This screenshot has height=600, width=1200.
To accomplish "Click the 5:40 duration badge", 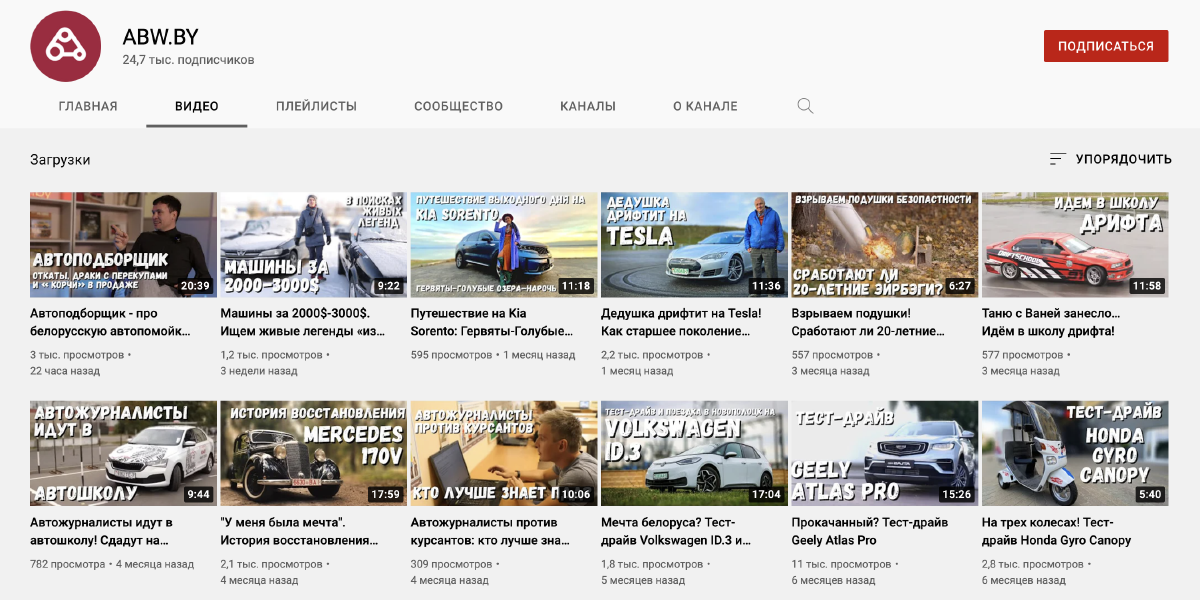I will pos(1150,495).
